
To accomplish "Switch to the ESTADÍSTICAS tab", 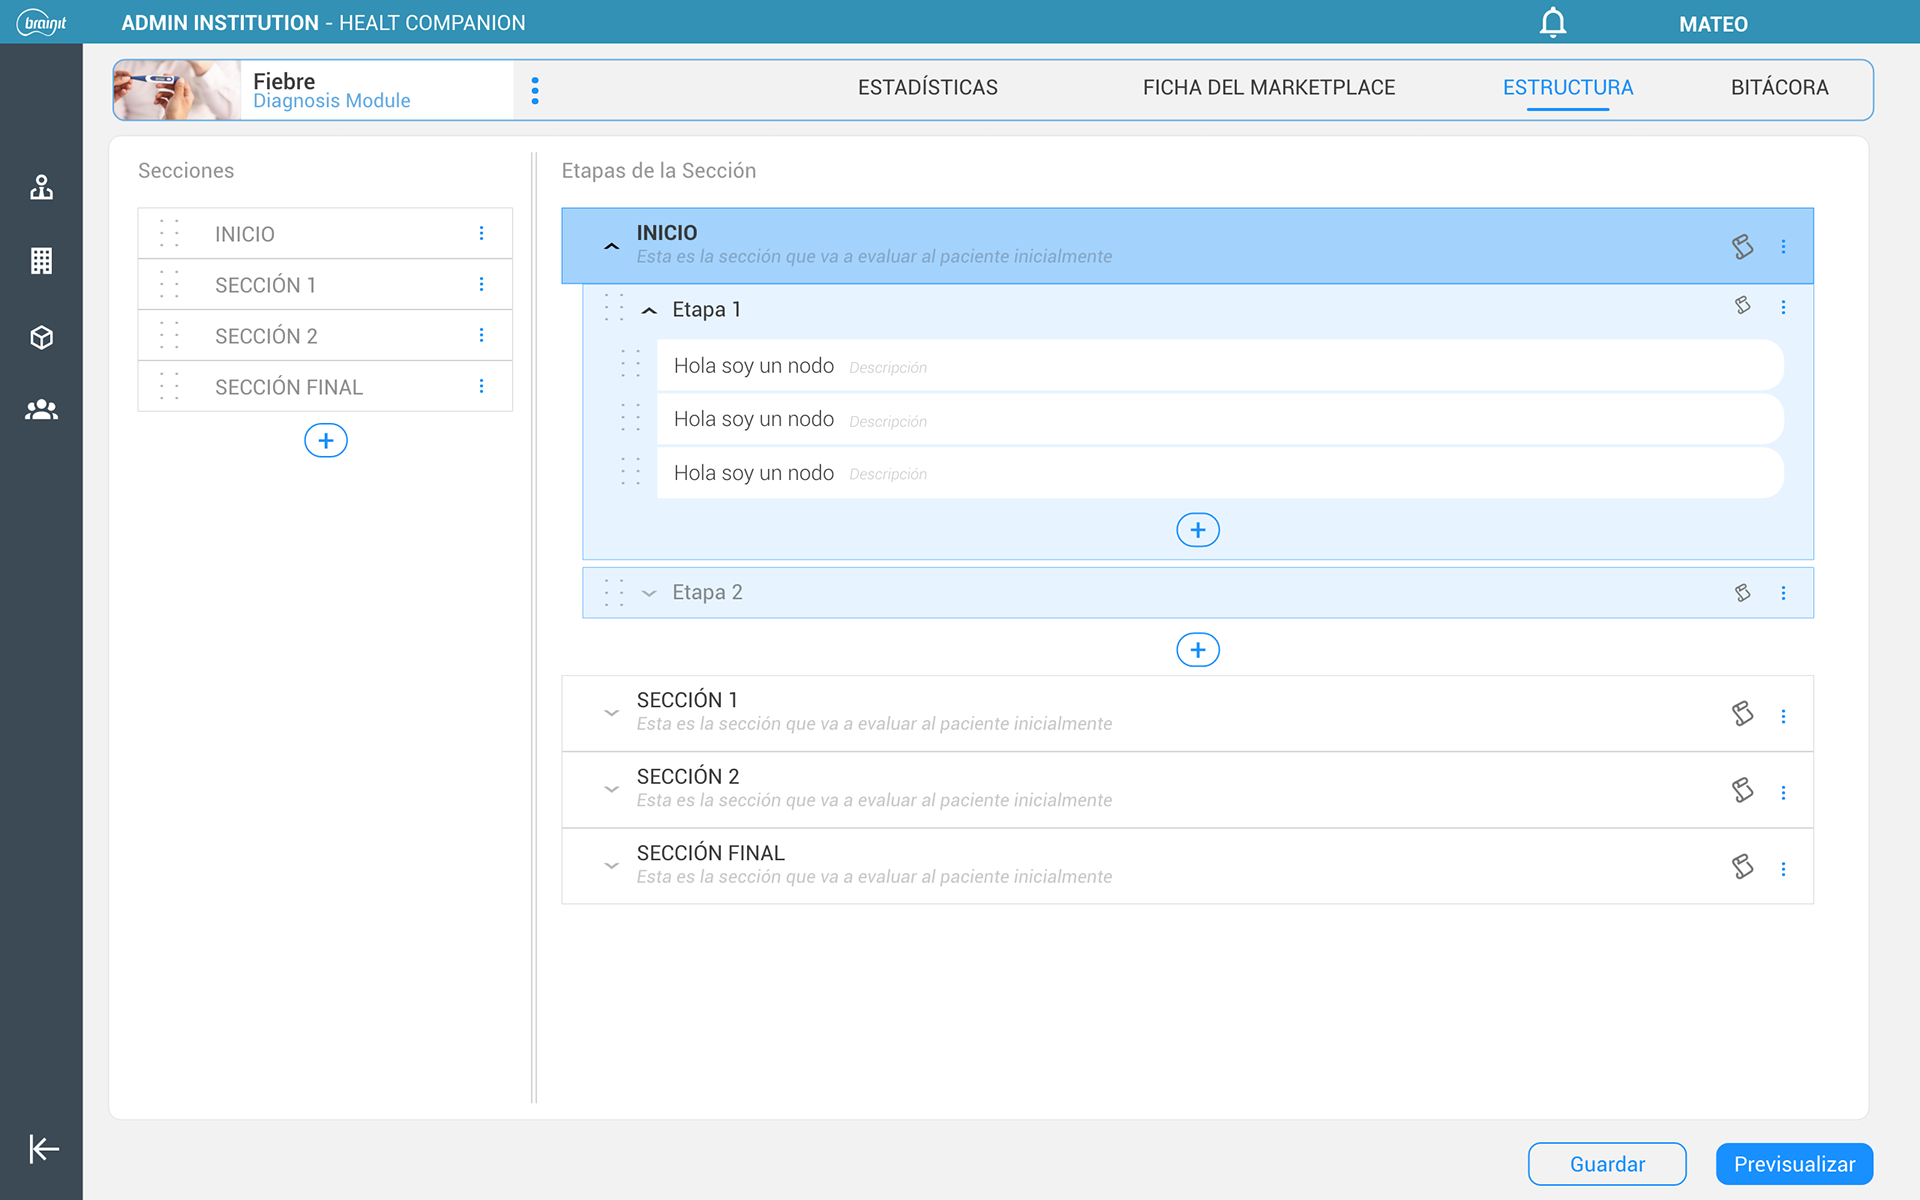I will [927, 87].
